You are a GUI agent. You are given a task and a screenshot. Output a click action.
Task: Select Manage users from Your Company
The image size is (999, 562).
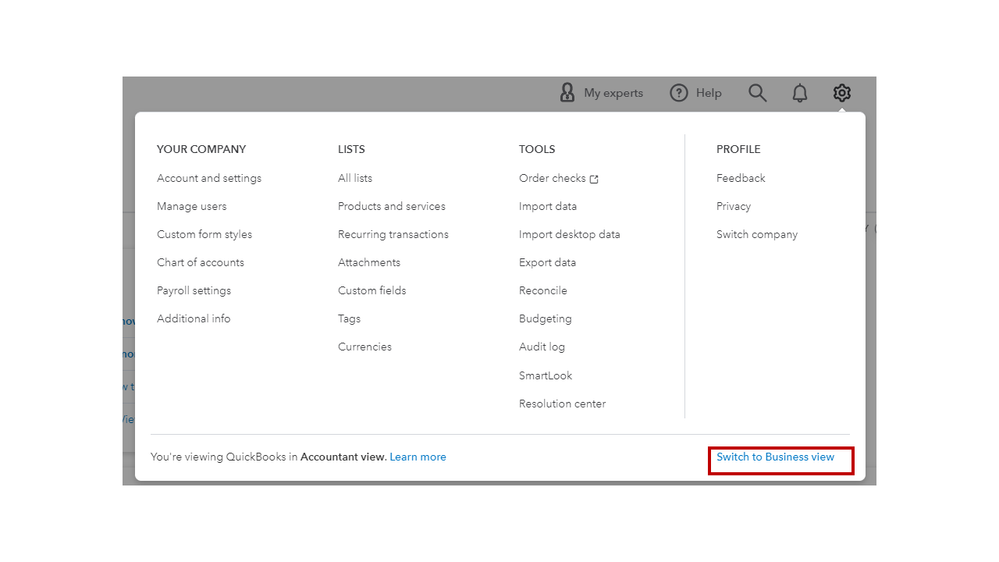pyautogui.click(x=192, y=206)
